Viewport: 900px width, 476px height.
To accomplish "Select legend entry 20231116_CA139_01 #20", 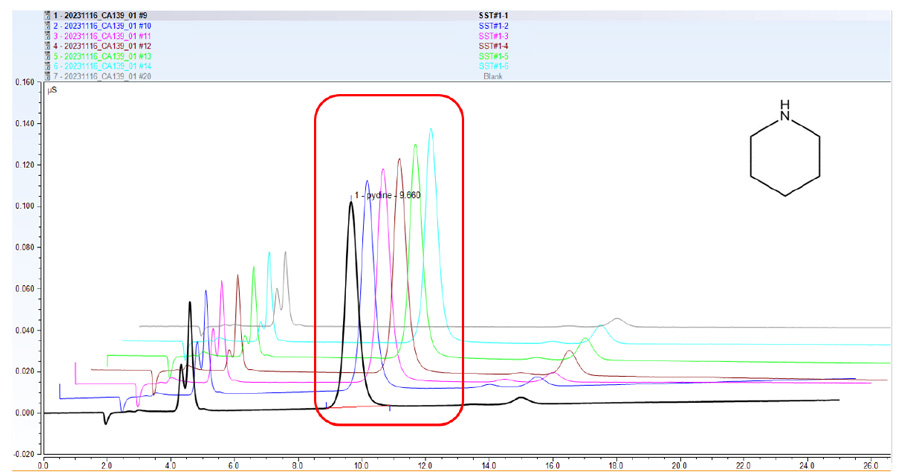I will click(x=105, y=76).
